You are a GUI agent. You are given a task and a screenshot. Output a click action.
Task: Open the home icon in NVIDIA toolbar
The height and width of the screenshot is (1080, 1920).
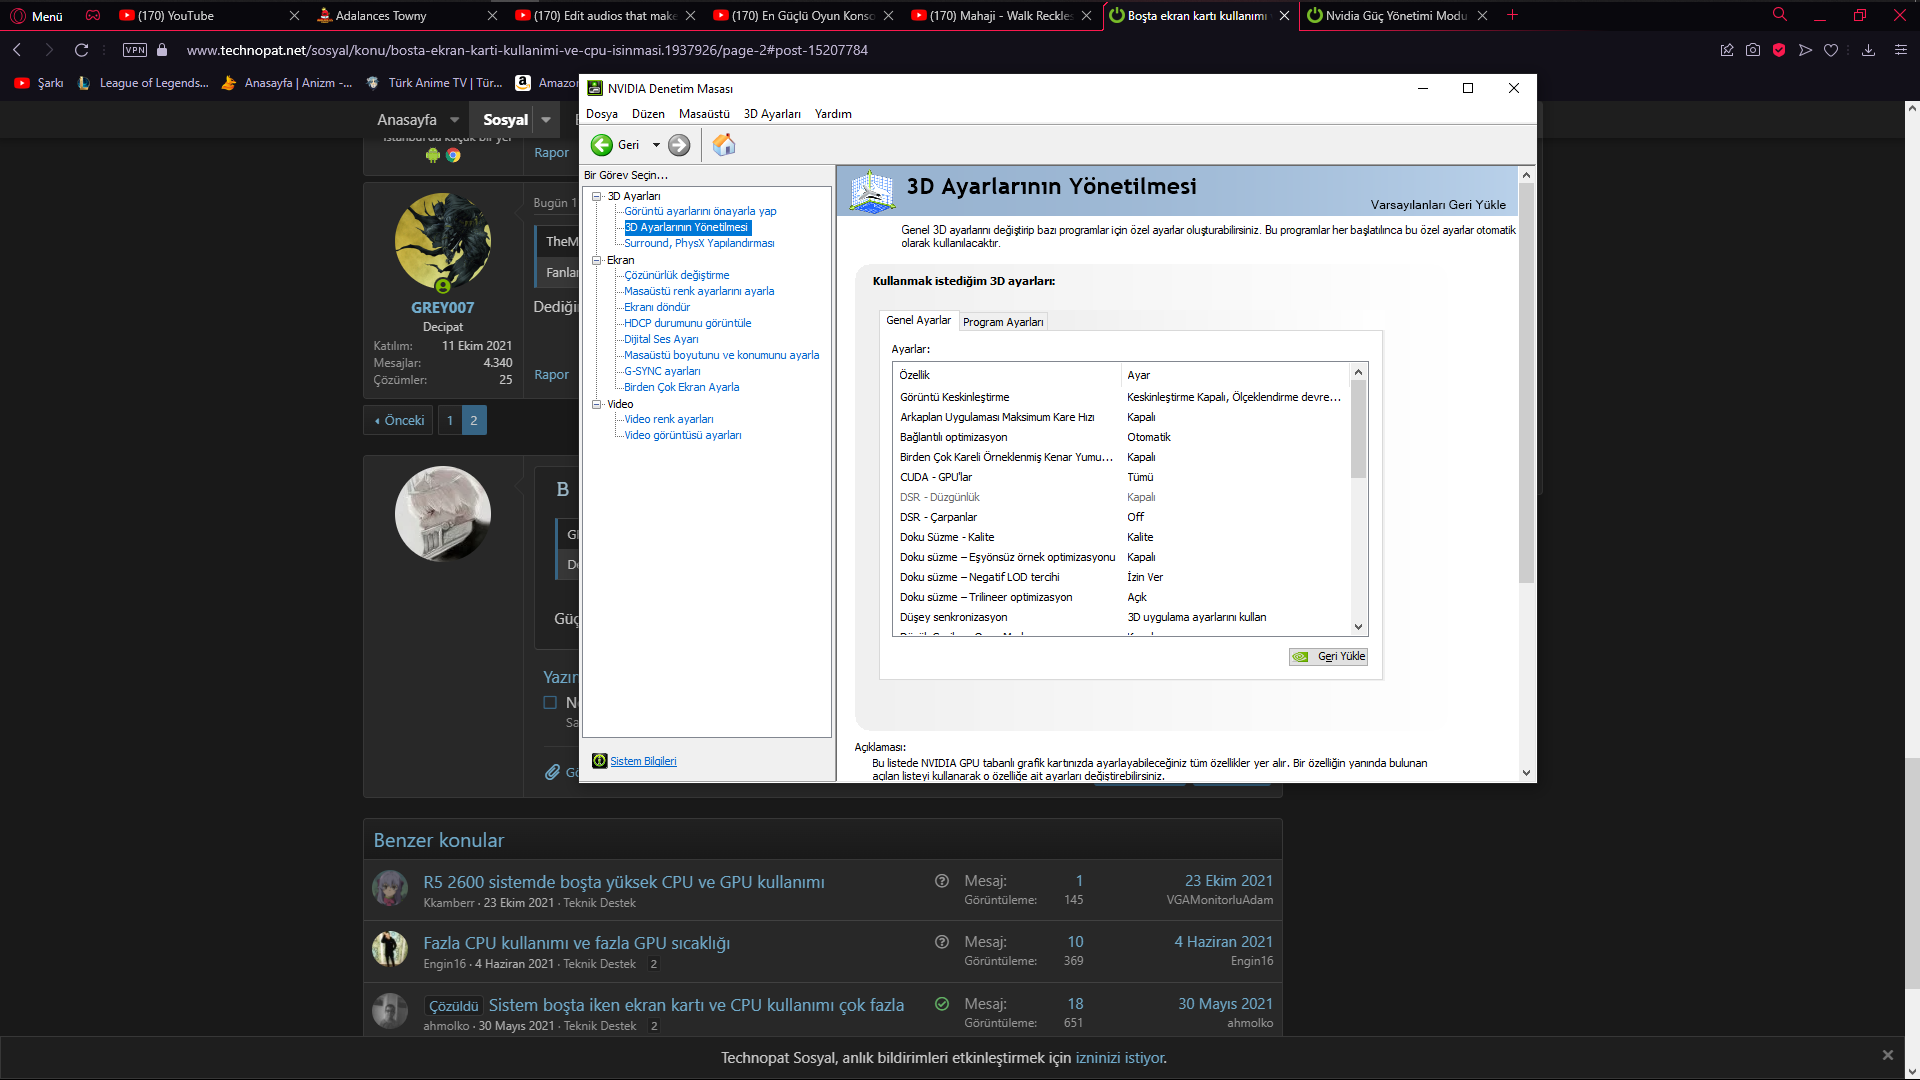724,145
